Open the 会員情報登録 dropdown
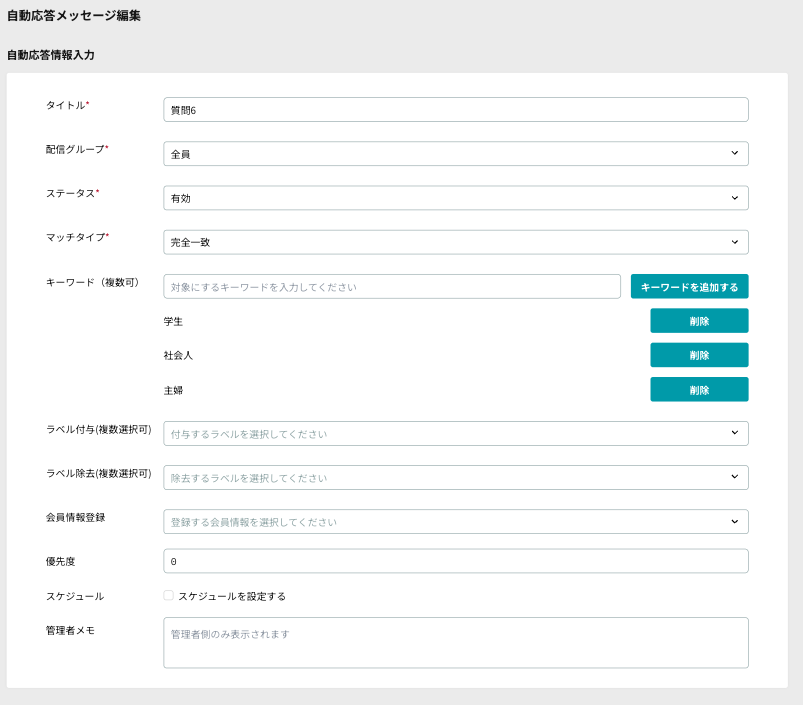This screenshot has height=705, width=803. point(455,521)
